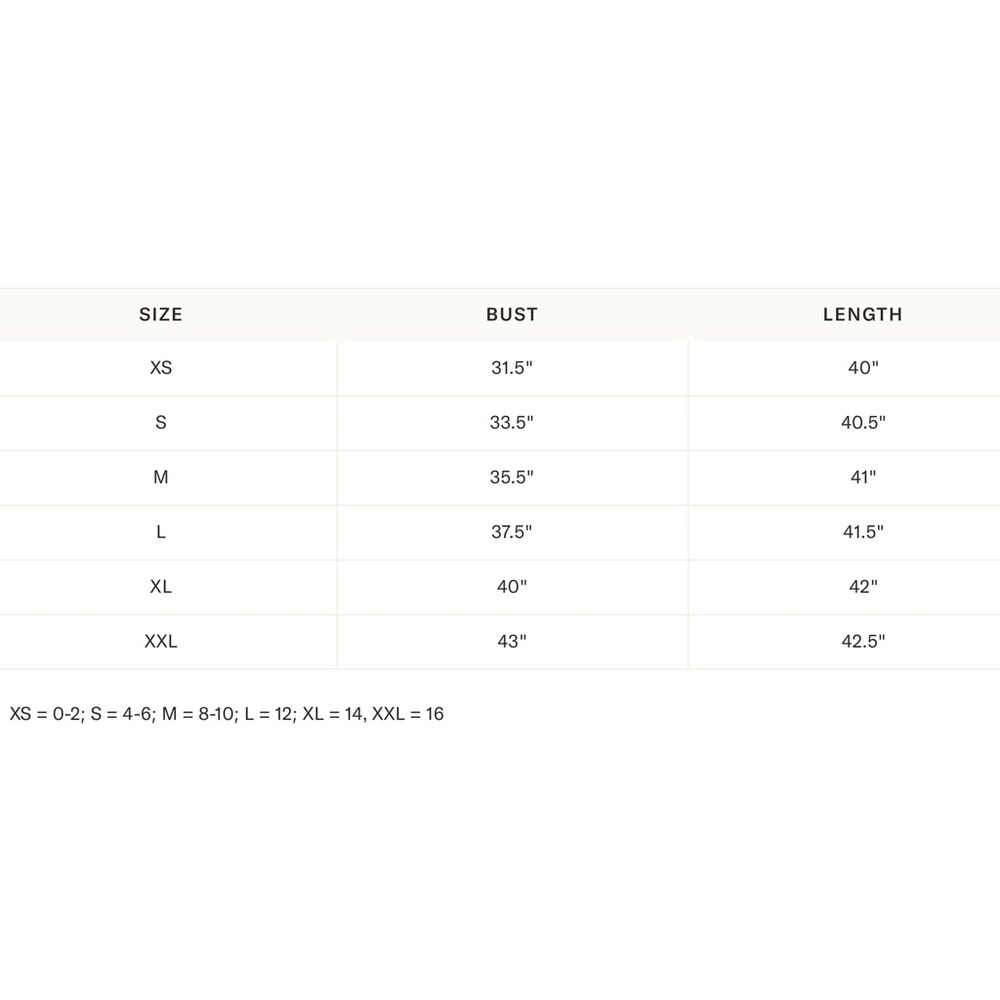1000x1000 pixels.
Task: Click the 43" bust measurement for XXL
Action: click(512, 642)
